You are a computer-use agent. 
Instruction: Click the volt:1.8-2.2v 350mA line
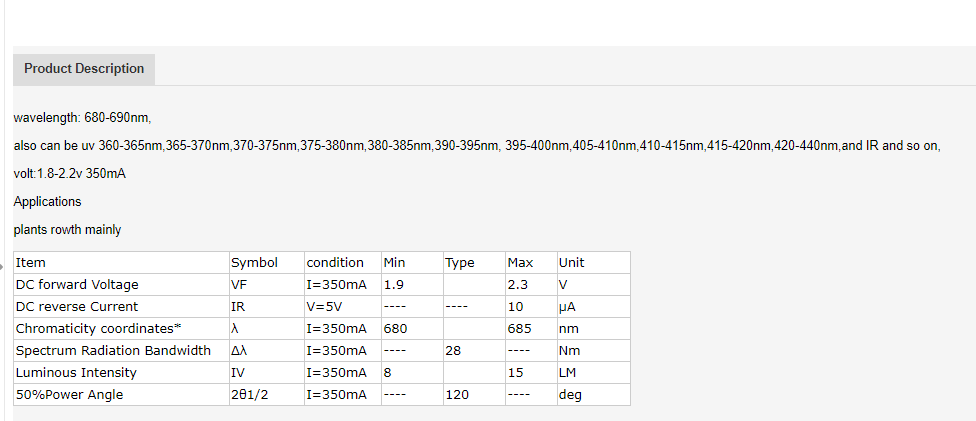[70, 174]
